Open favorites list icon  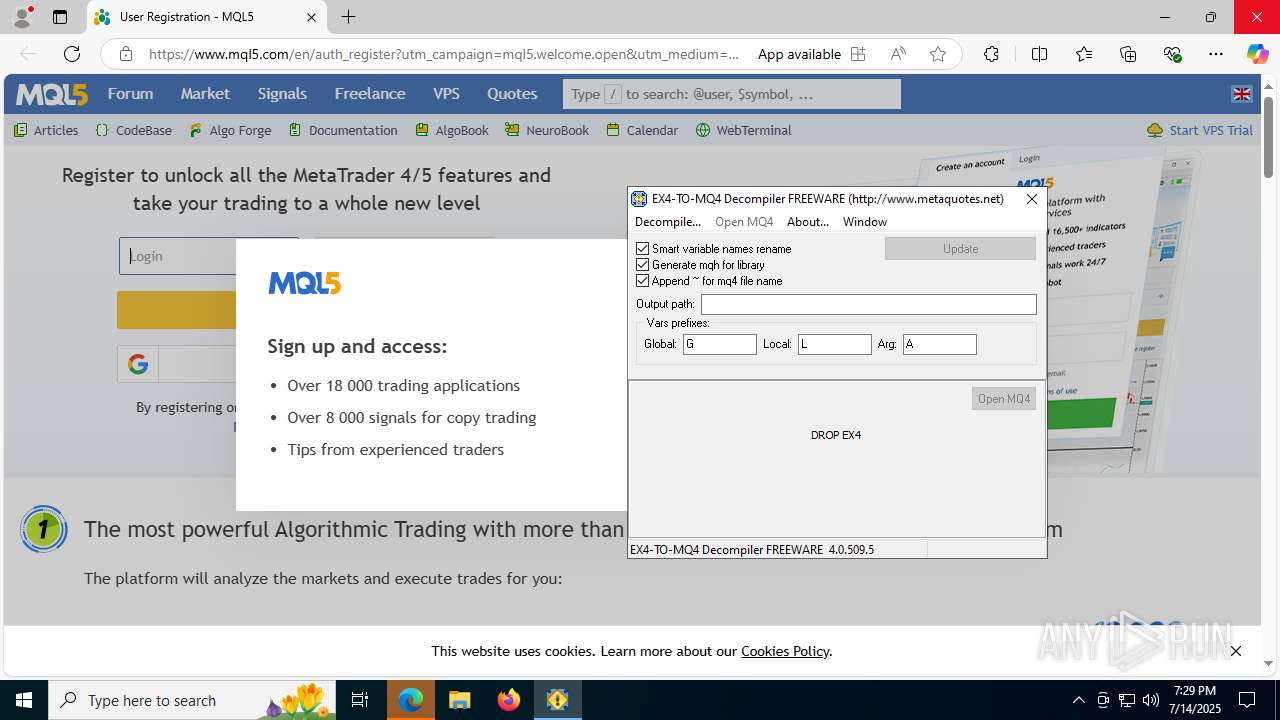click(1084, 54)
